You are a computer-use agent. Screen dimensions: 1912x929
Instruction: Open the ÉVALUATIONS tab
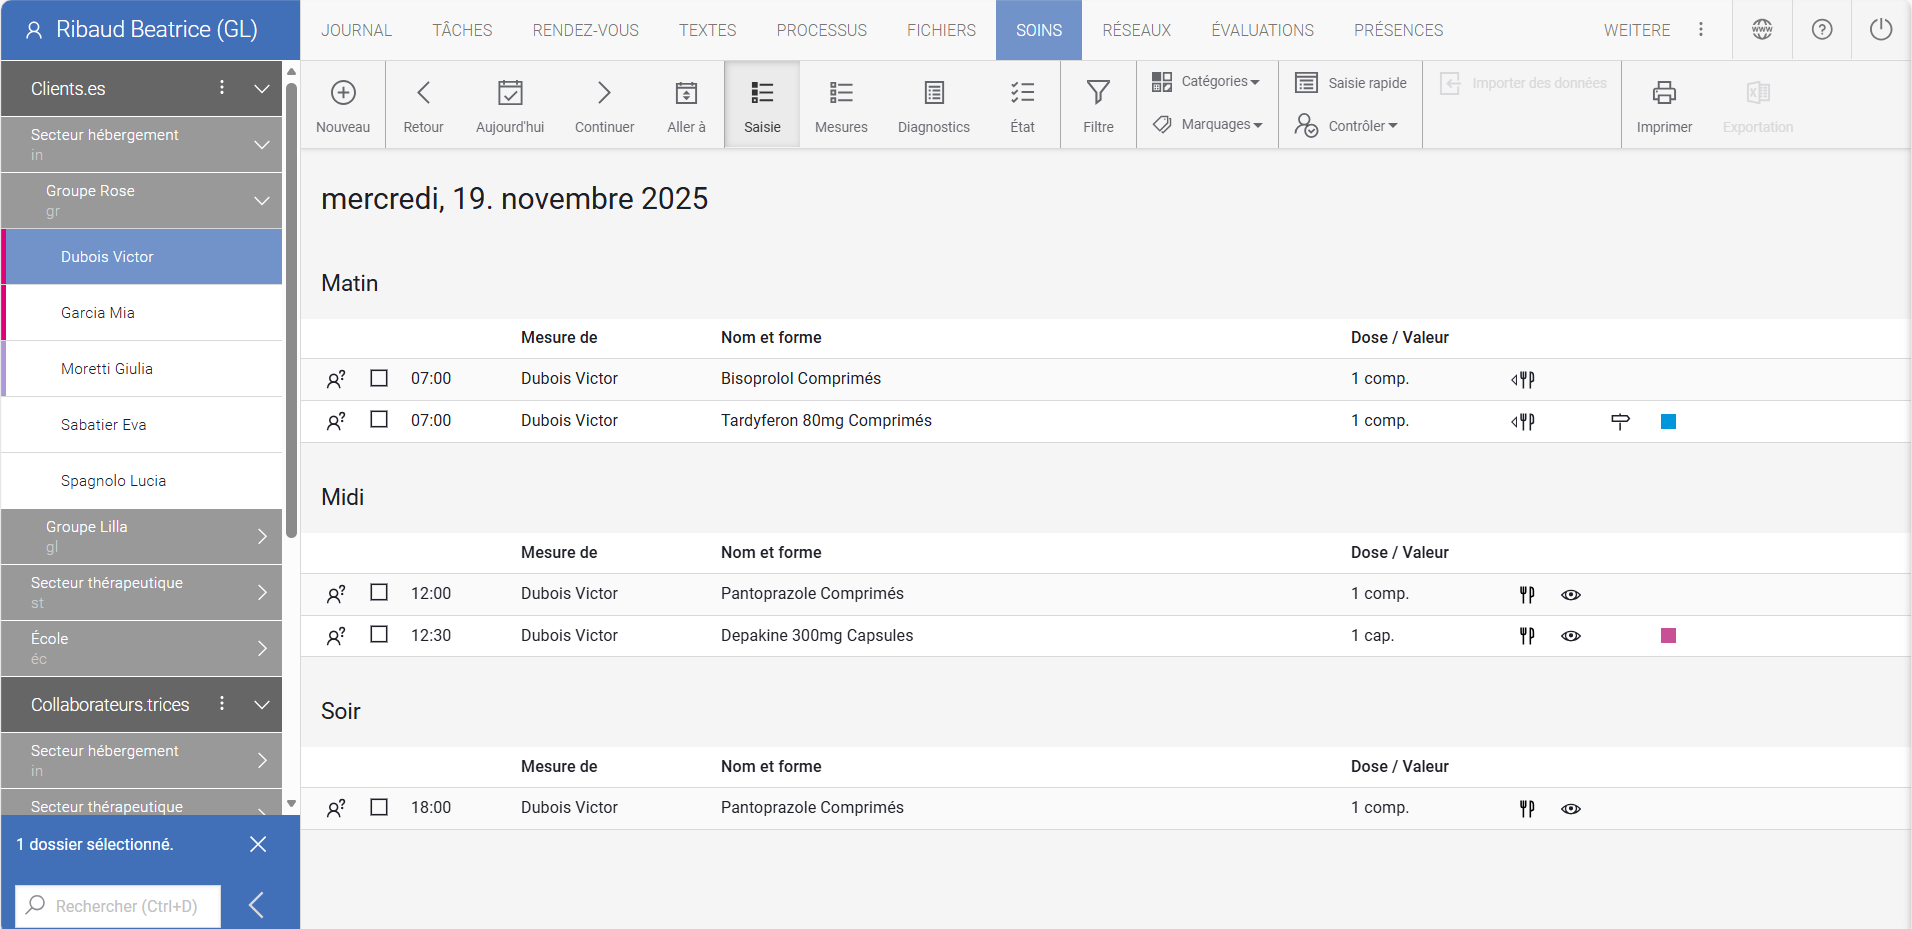coord(1262,30)
